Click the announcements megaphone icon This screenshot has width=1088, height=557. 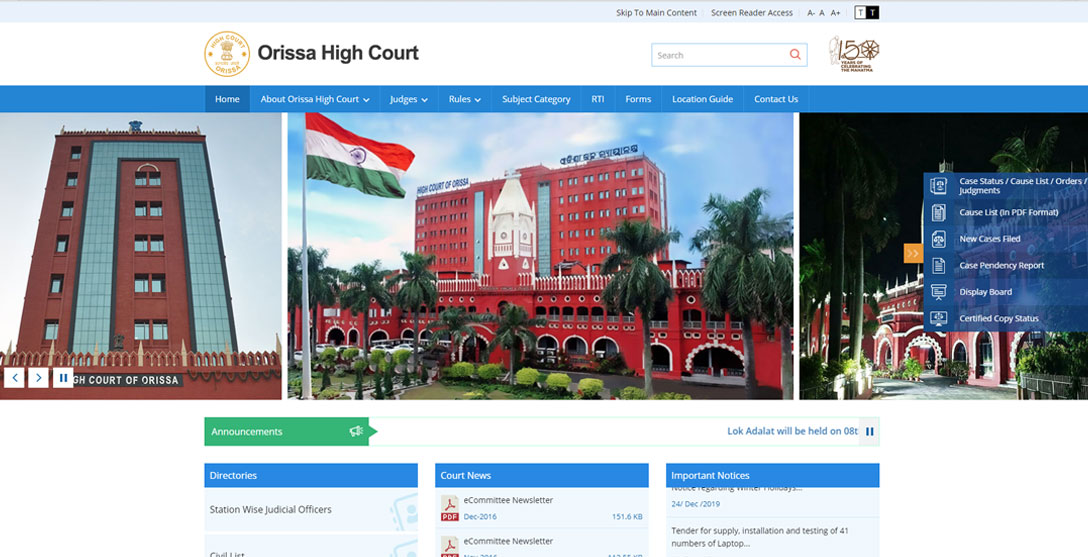coord(356,431)
